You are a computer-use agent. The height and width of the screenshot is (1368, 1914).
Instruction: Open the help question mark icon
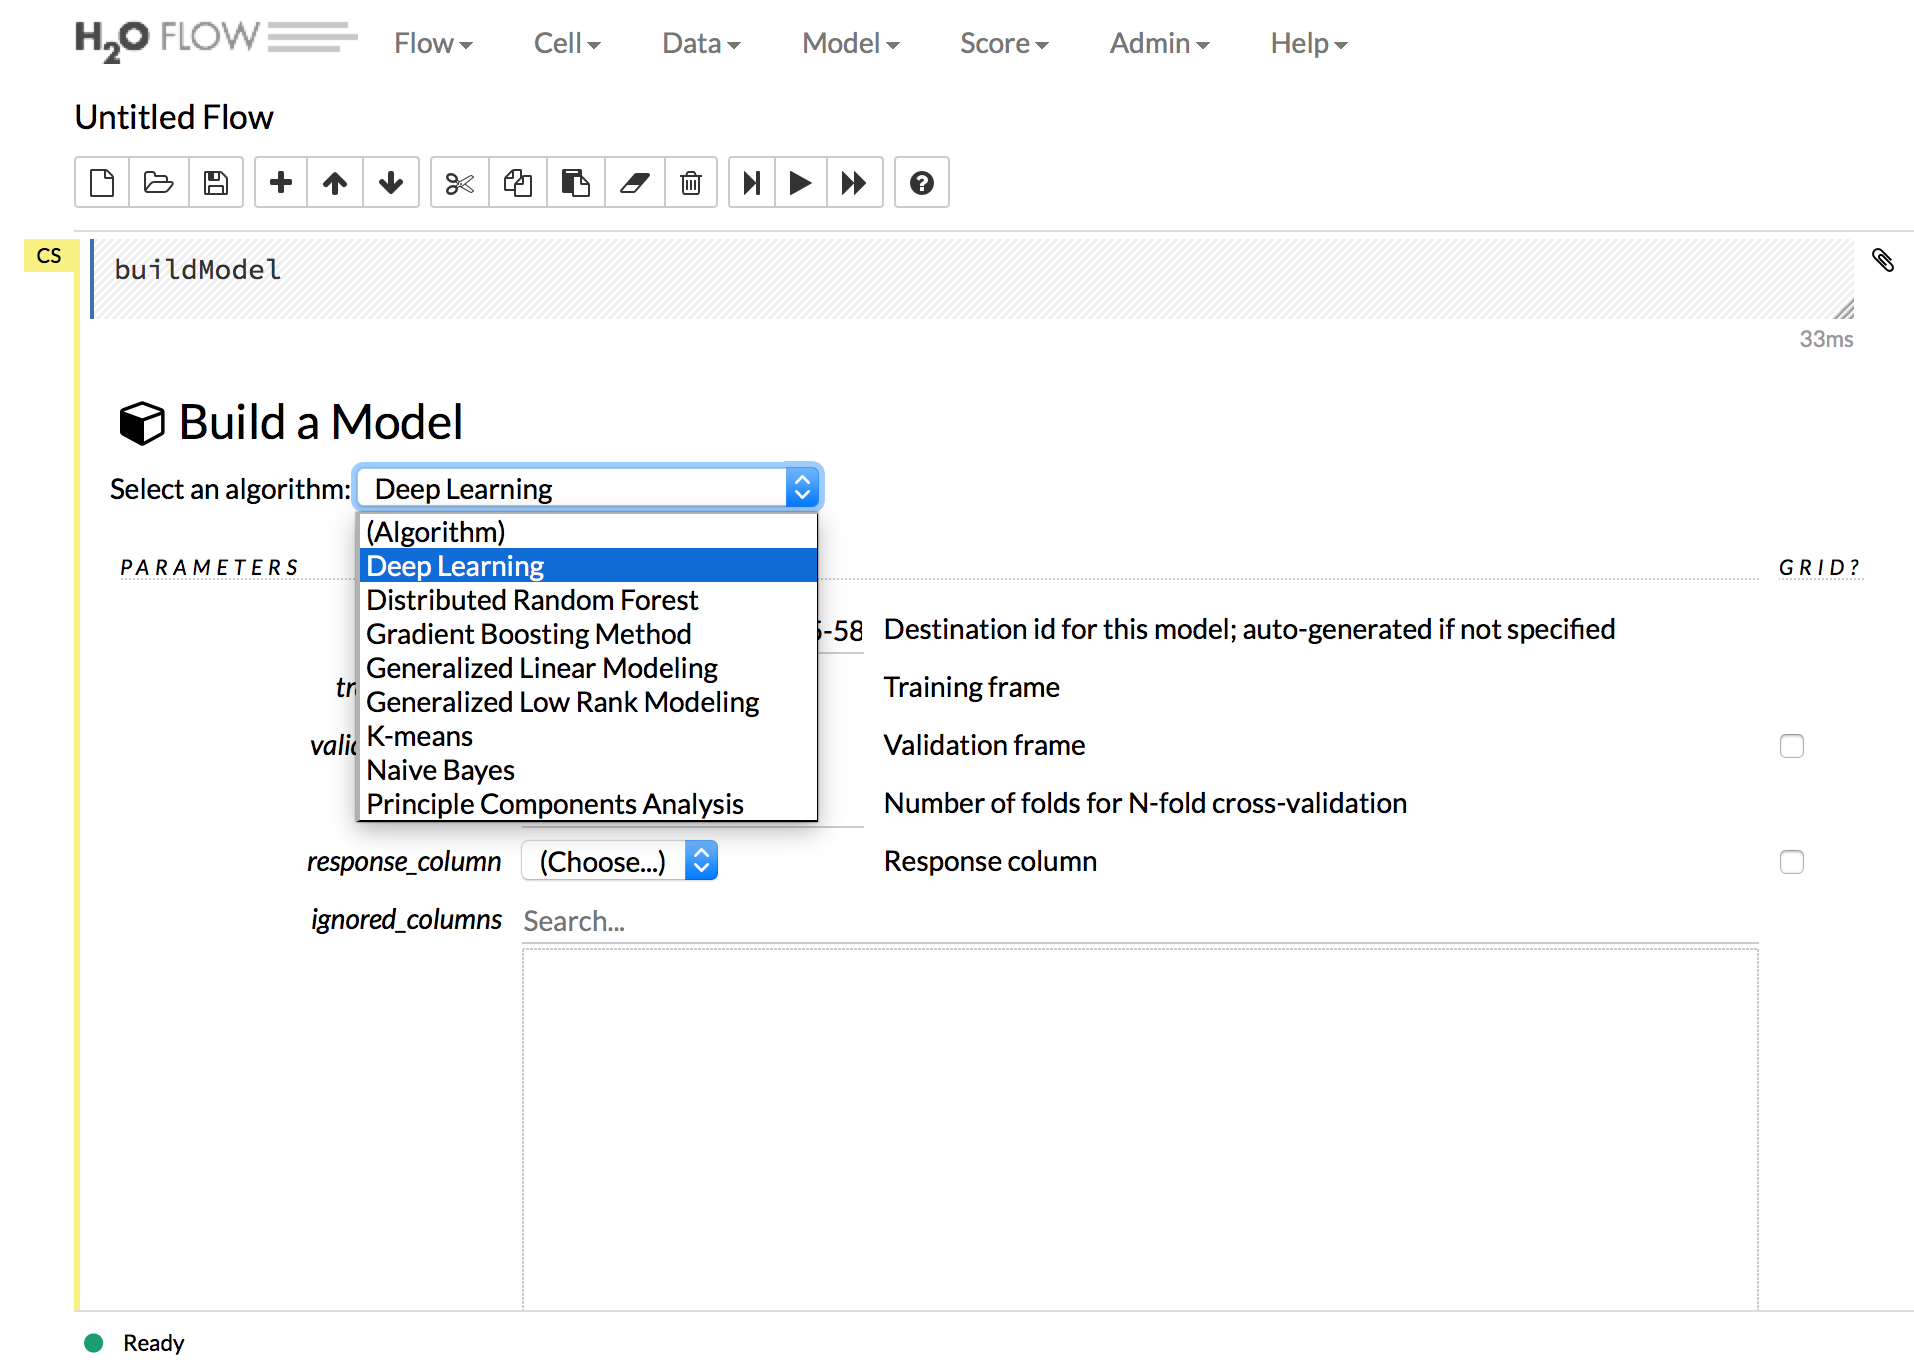click(x=922, y=183)
